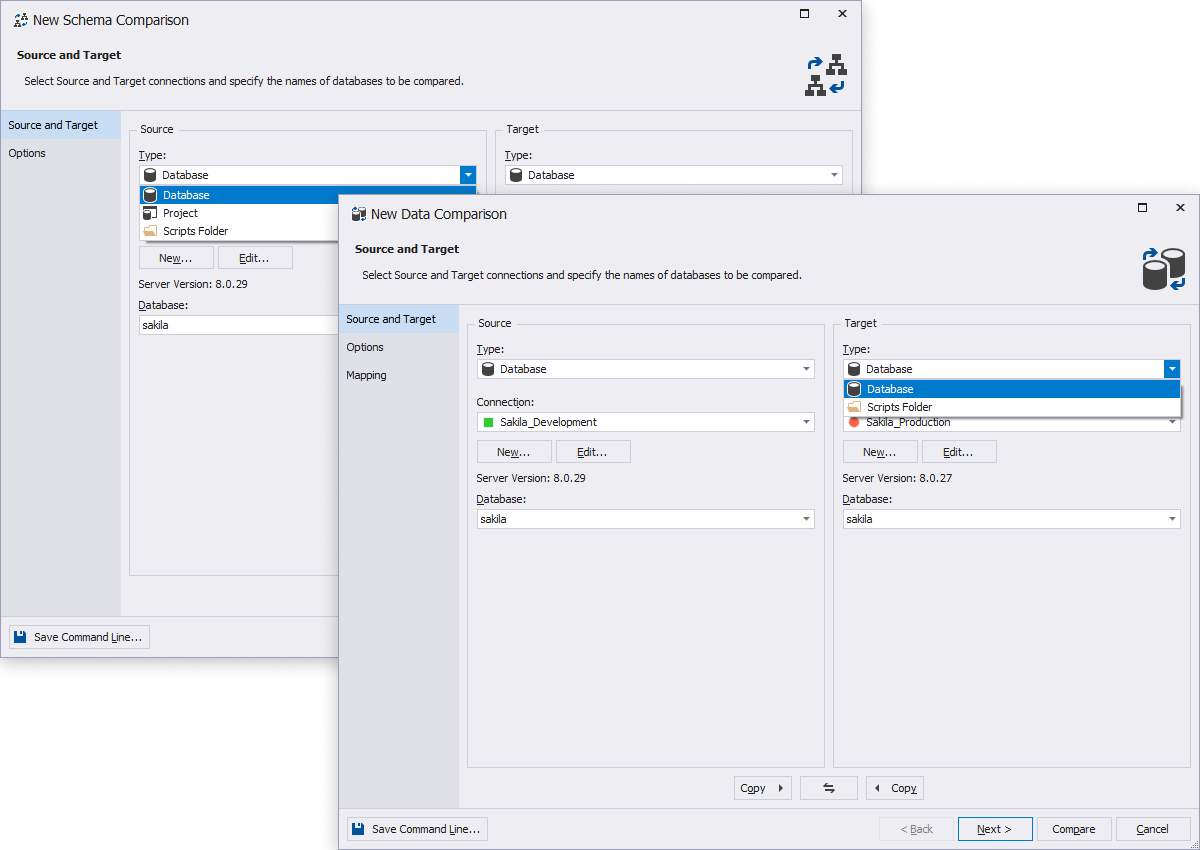1200x850 pixels.
Task: Click the New Data Comparison title icon
Action: [x=359, y=214]
